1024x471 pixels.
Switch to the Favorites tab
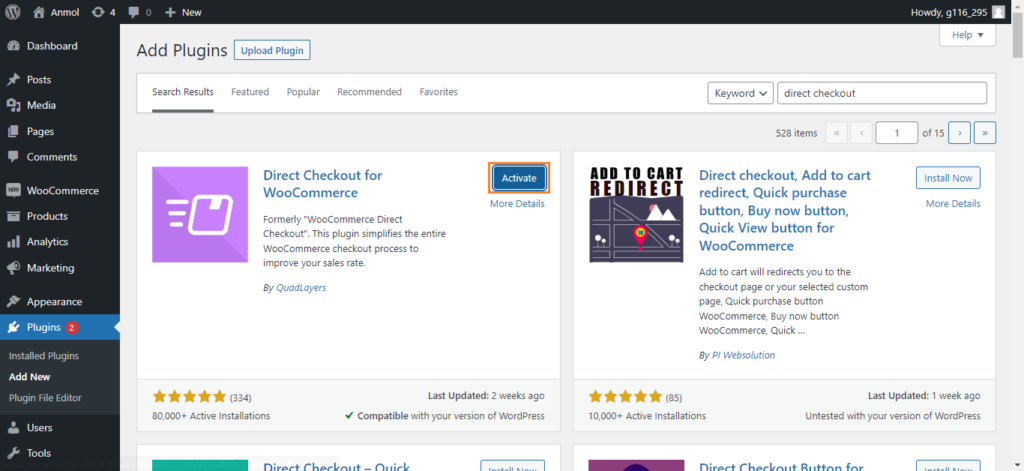coord(439,92)
